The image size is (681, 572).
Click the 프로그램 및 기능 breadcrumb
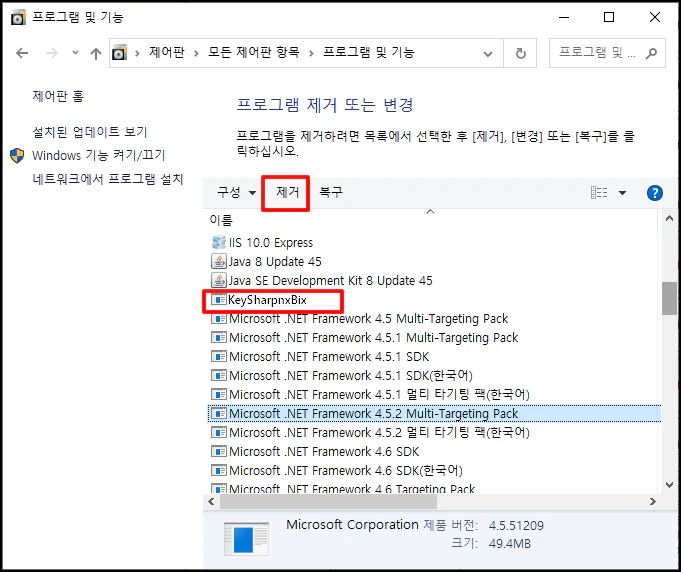click(x=369, y=53)
